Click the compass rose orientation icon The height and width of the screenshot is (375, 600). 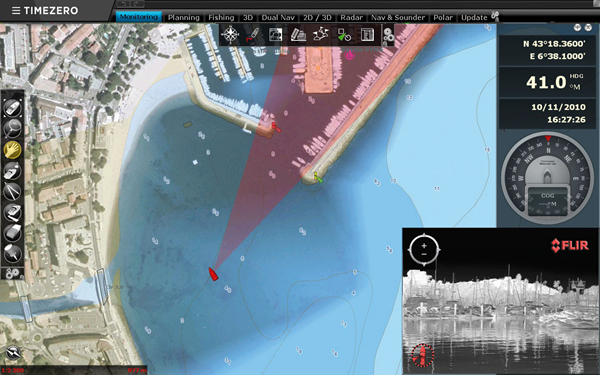click(x=230, y=34)
